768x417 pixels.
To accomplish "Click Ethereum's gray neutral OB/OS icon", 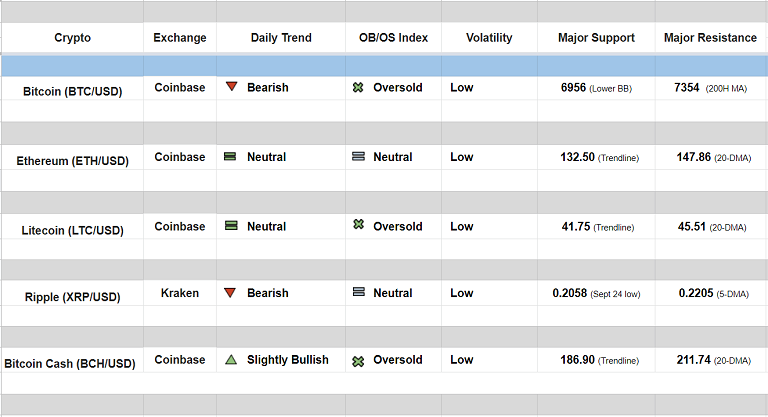I will click(358, 157).
